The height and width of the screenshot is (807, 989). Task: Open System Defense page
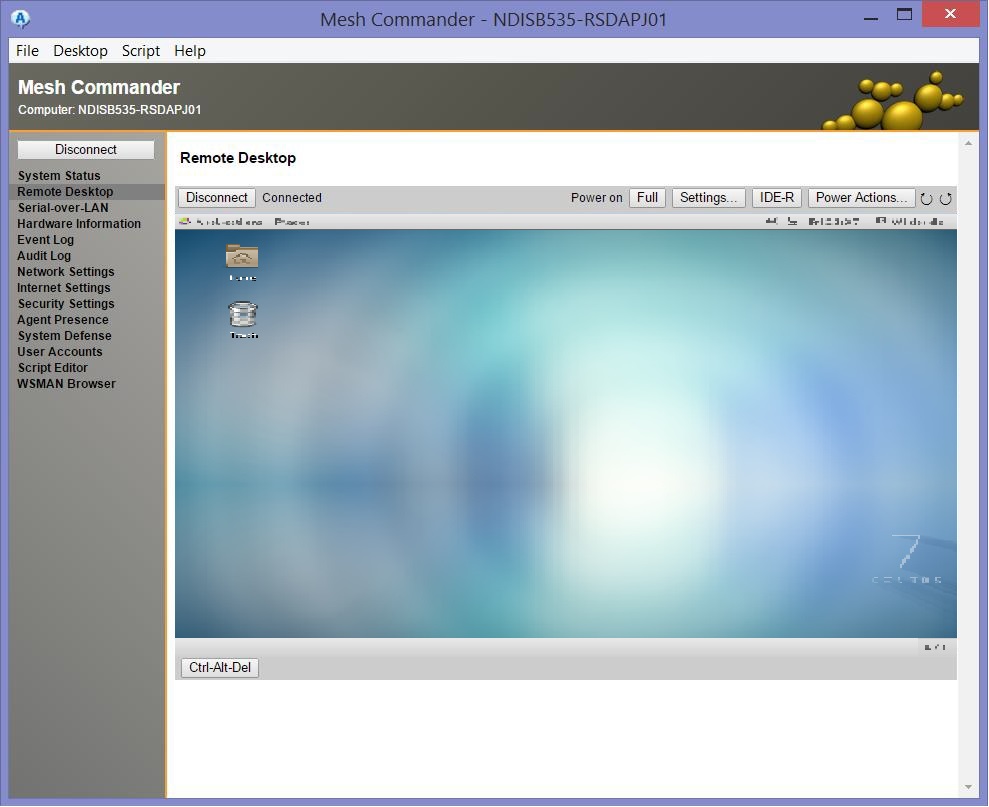[64, 336]
